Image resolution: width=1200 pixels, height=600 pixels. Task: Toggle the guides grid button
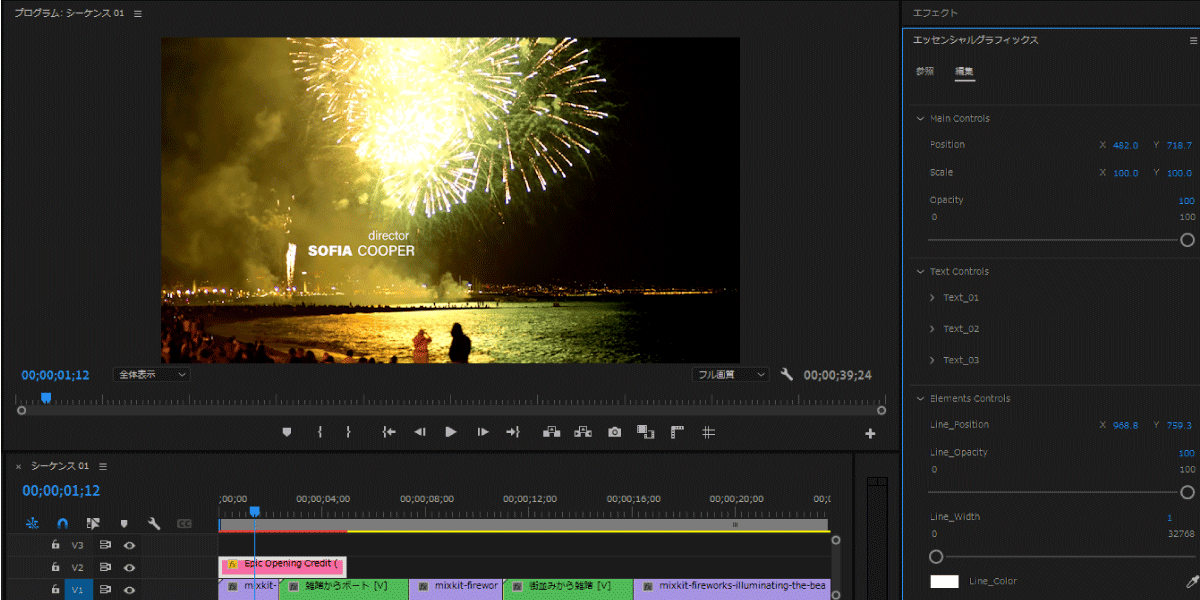click(708, 432)
